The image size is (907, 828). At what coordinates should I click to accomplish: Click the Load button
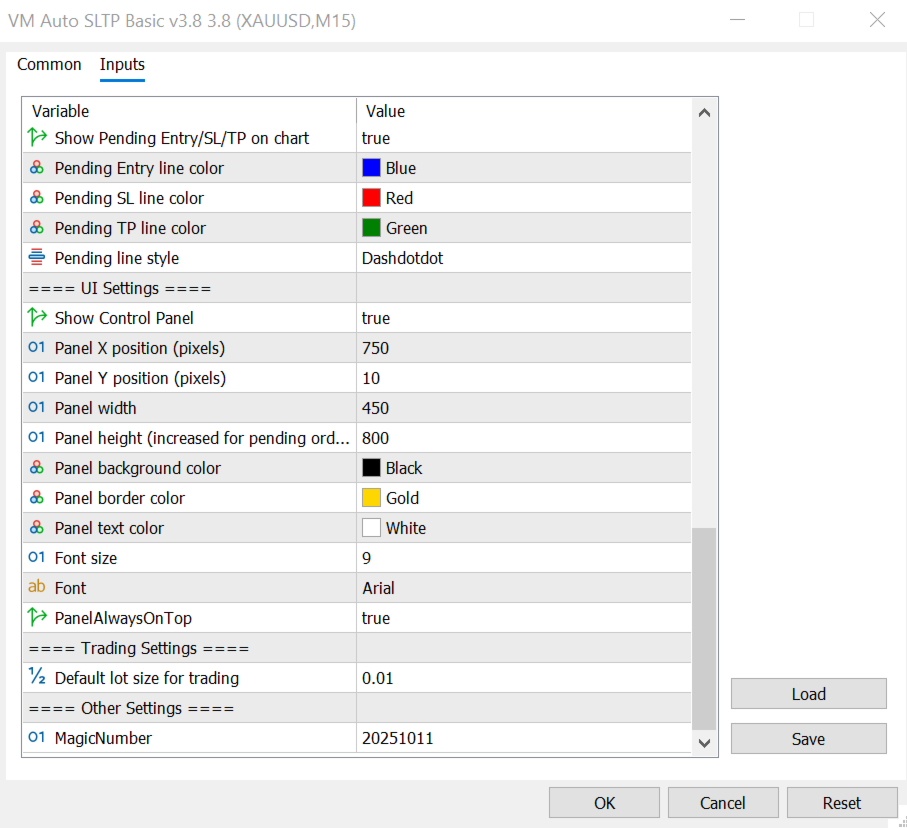click(809, 694)
